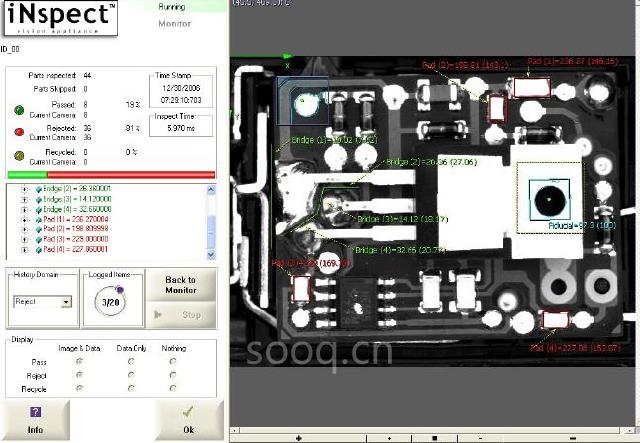640x443 pixels.
Task: Click the large plus zoom button
Action: point(299,438)
